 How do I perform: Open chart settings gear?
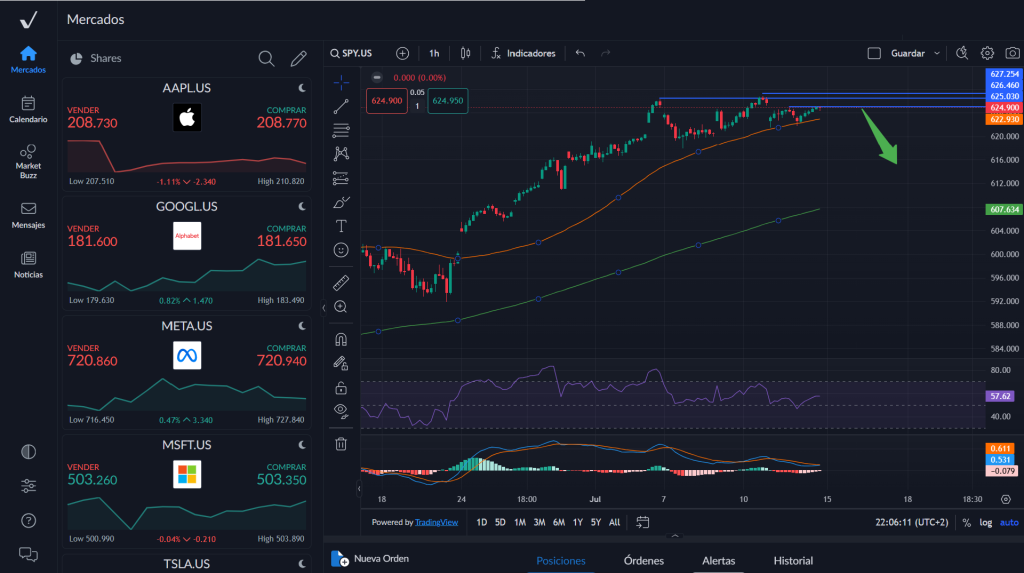pyautogui.click(x=987, y=54)
